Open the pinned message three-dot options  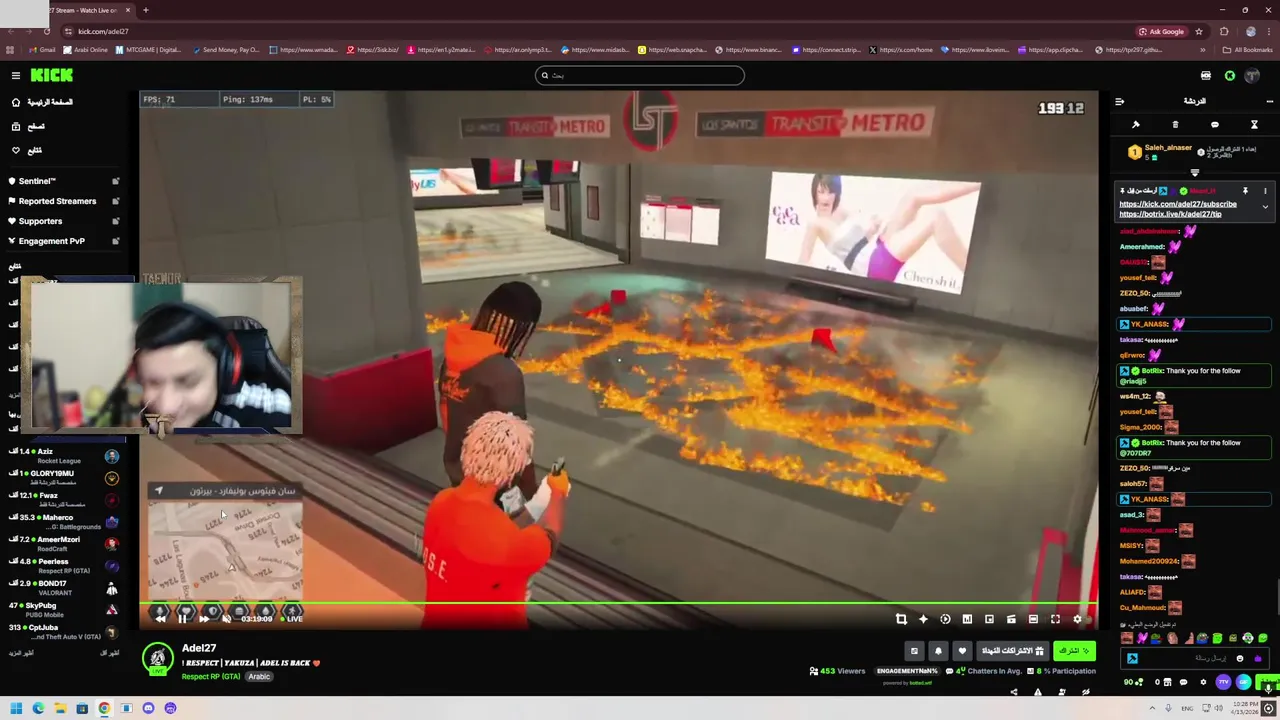click(1265, 190)
